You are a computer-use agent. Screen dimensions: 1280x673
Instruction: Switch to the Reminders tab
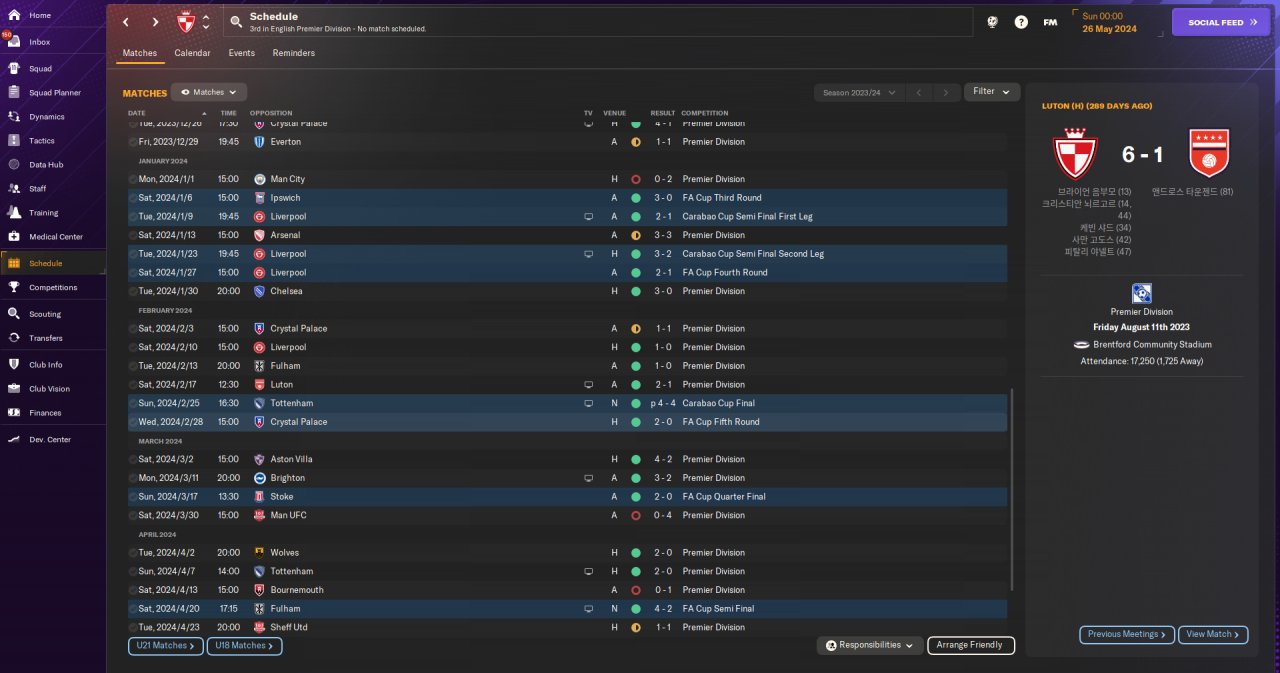[x=293, y=53]
